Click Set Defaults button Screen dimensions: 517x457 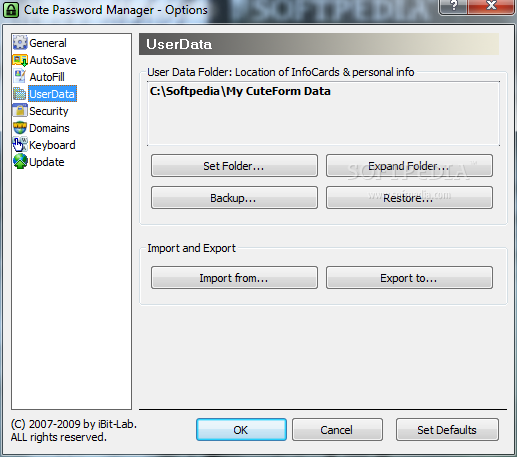pyautogui.click(x=447, y=430)
